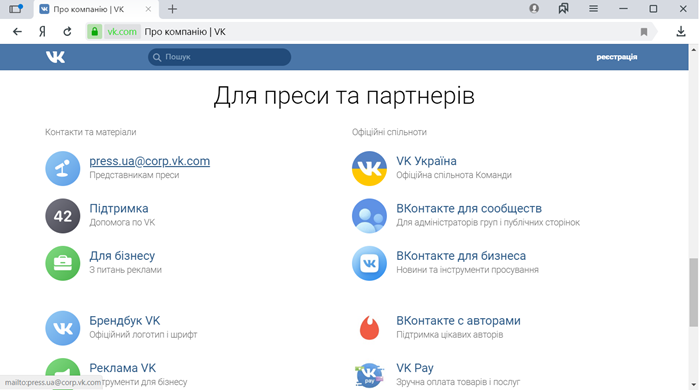Open the browser profile account icon

(x=534, y=8)
